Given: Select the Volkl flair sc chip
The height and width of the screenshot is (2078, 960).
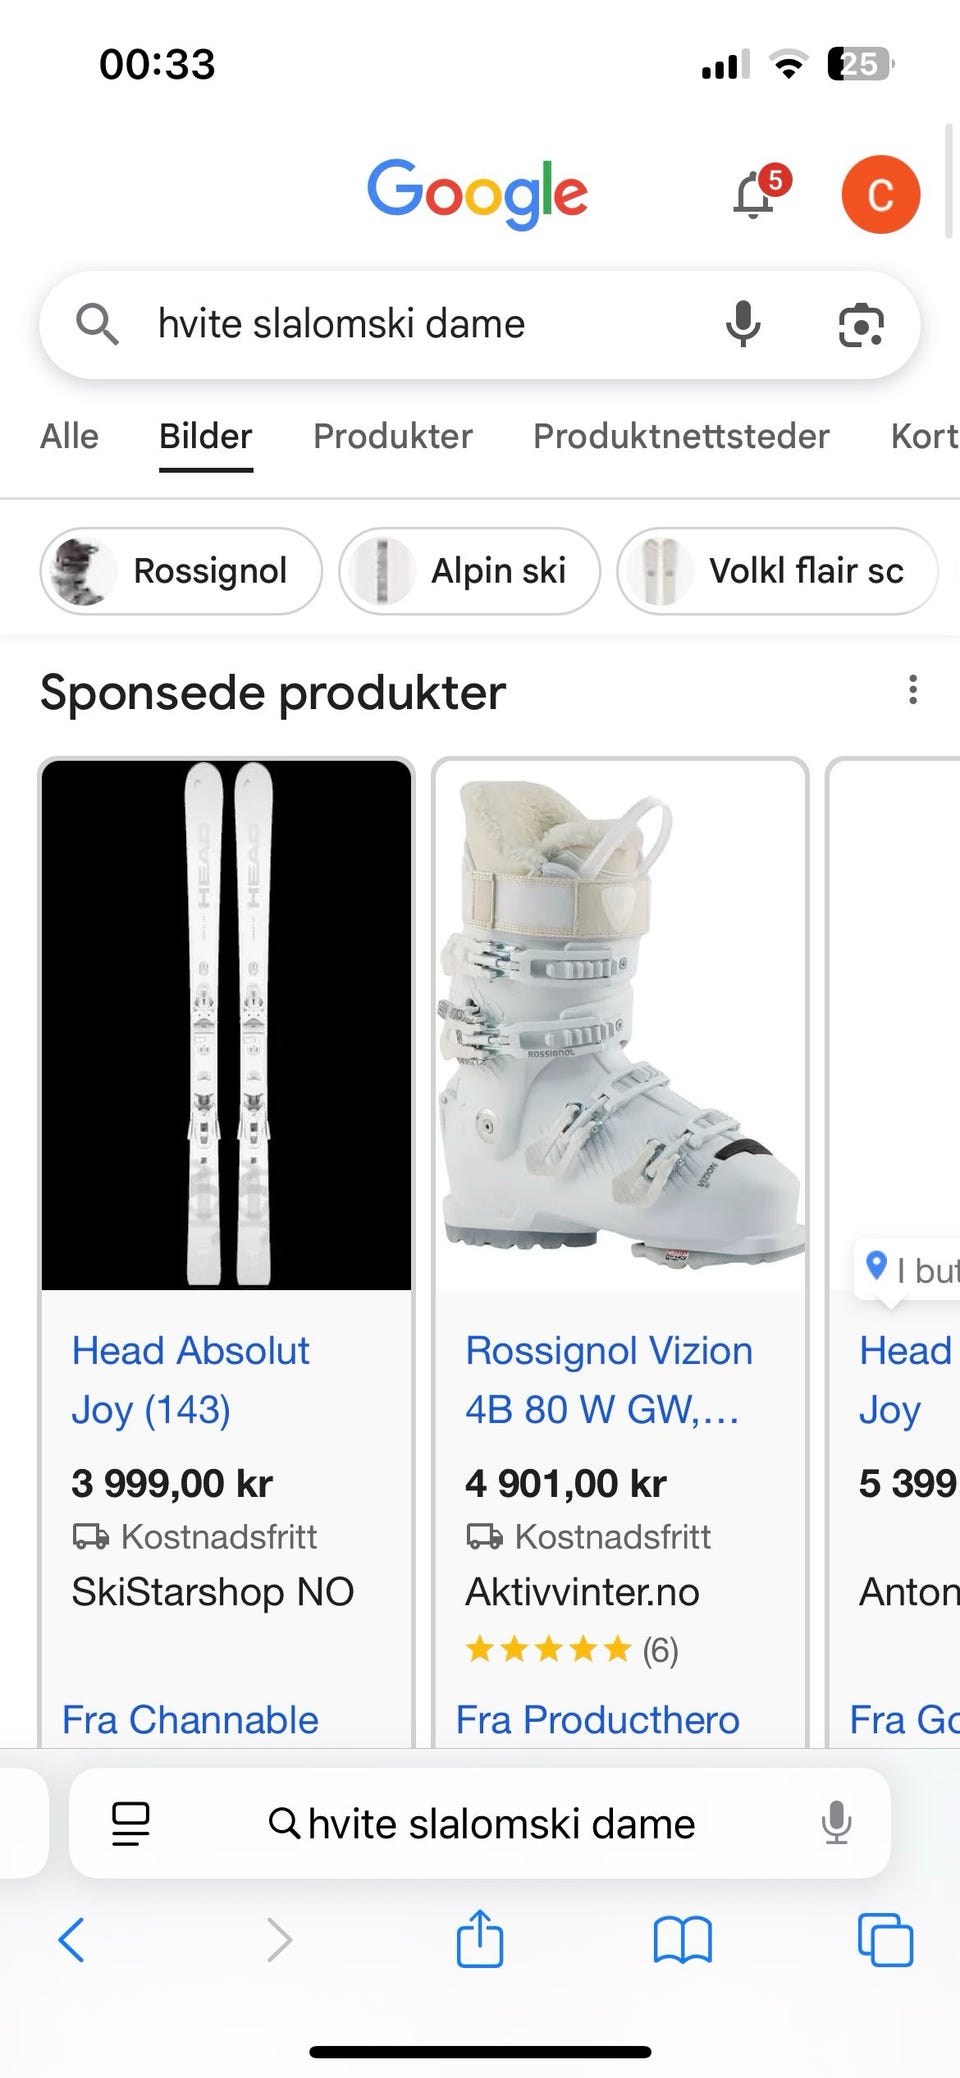Looking at the screenshot, I should [777, 571].
